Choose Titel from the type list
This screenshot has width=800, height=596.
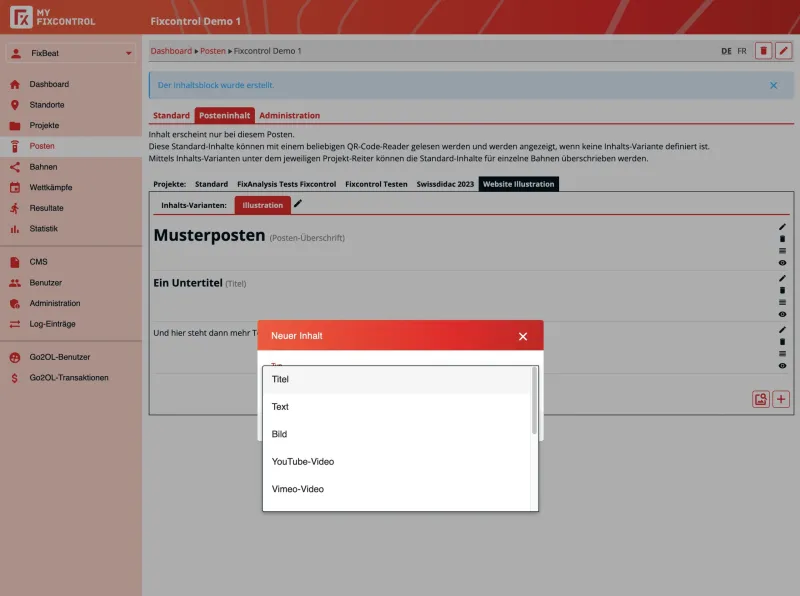pos(396,380)
